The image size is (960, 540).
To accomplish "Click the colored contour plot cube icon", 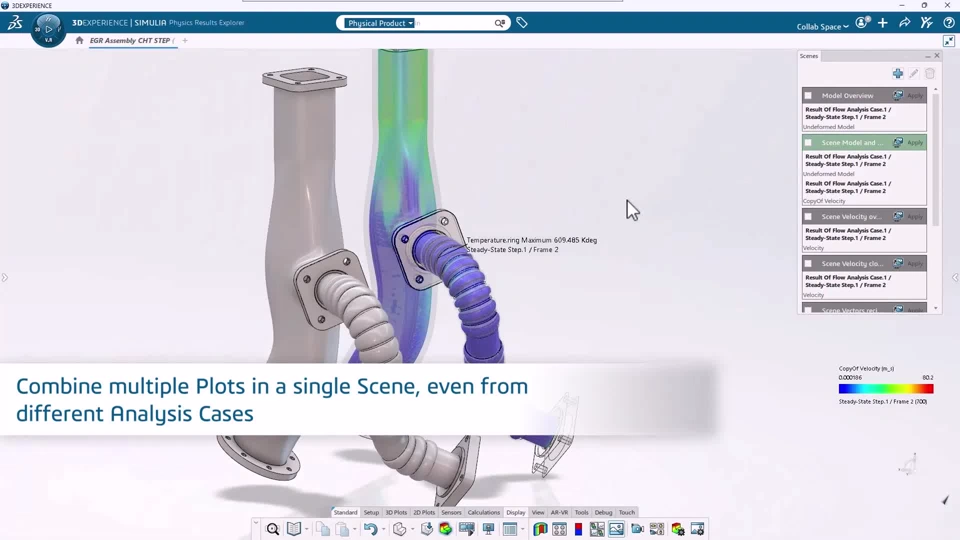I will pos(445,529).
